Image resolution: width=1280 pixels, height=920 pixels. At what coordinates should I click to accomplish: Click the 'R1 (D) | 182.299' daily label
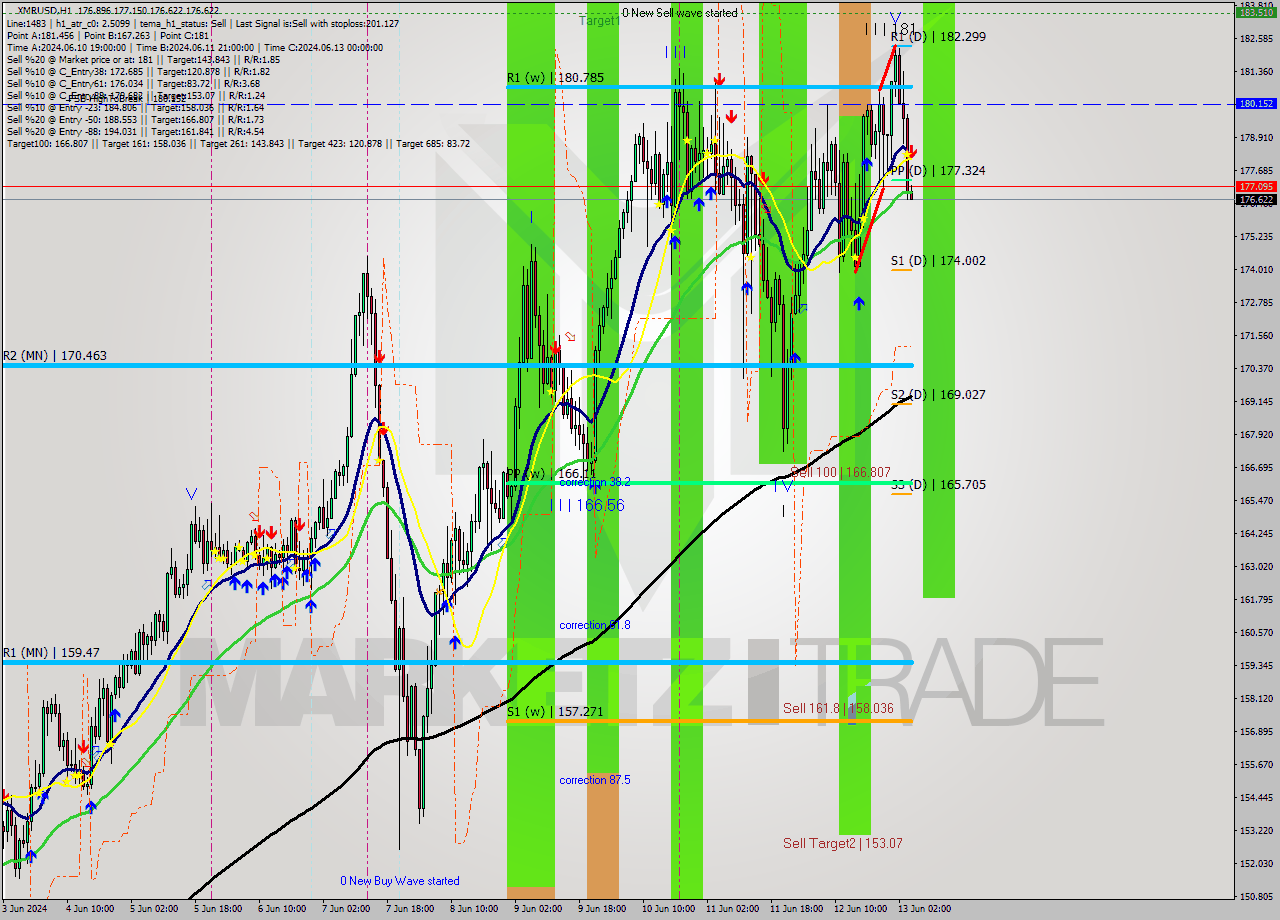[x=938, y=36]
